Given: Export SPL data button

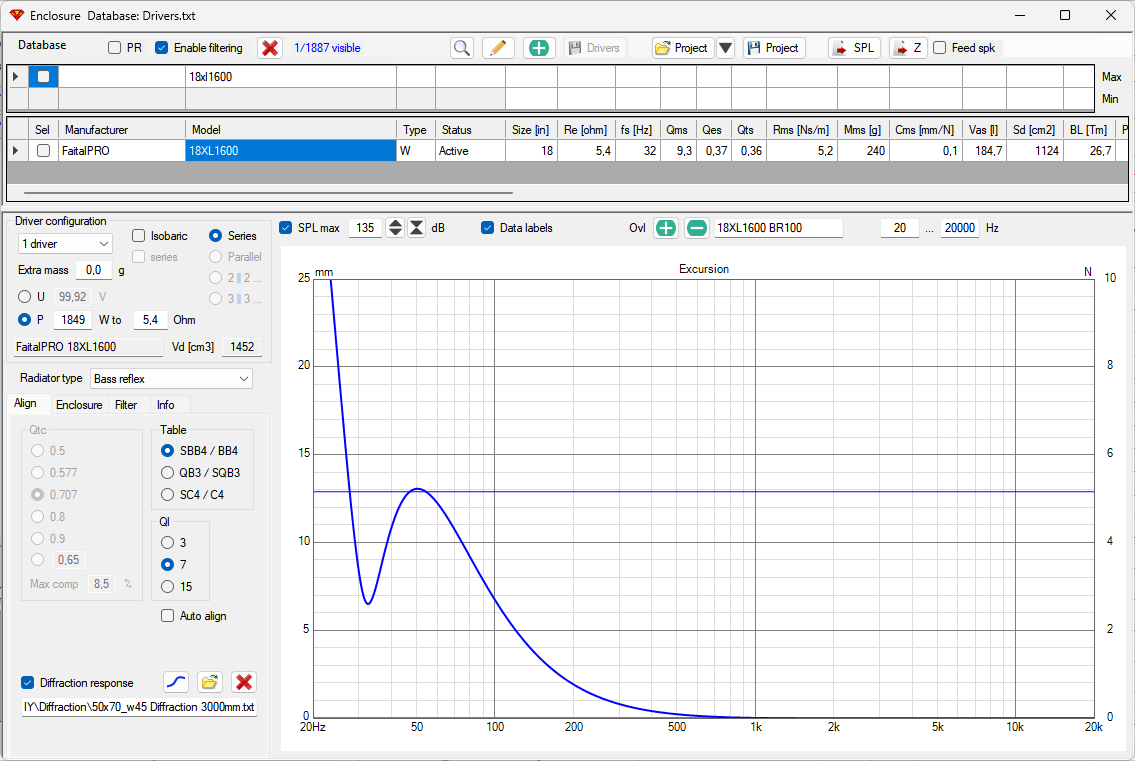Looking at the screenshot, I should coord(854,48).
